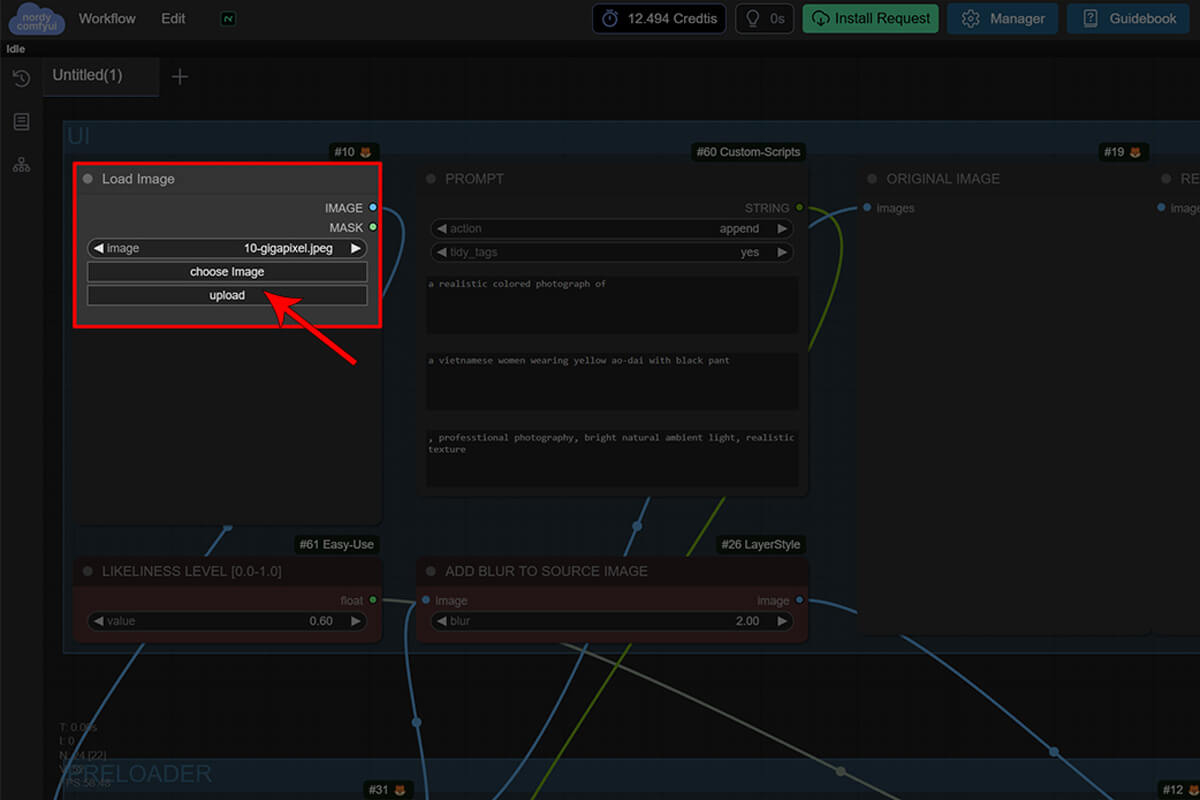Click the fox badge on node #10

[366, 152]
